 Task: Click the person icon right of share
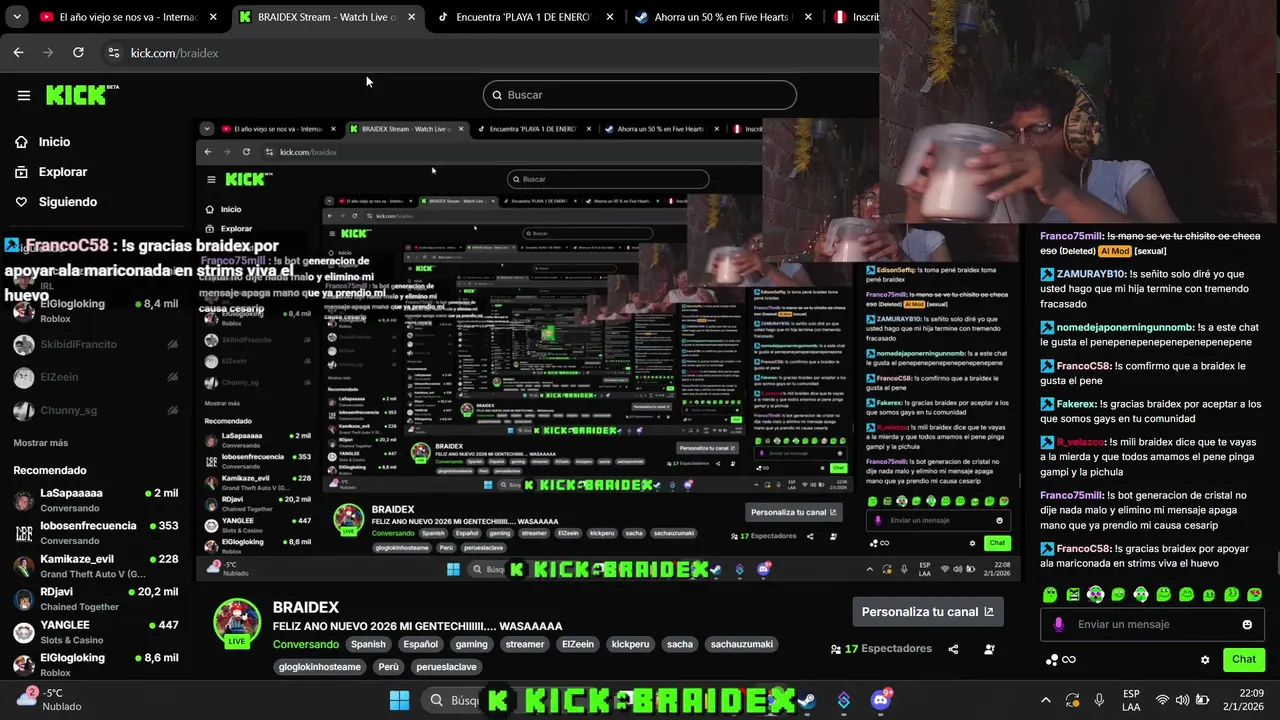tap(989, 649)
